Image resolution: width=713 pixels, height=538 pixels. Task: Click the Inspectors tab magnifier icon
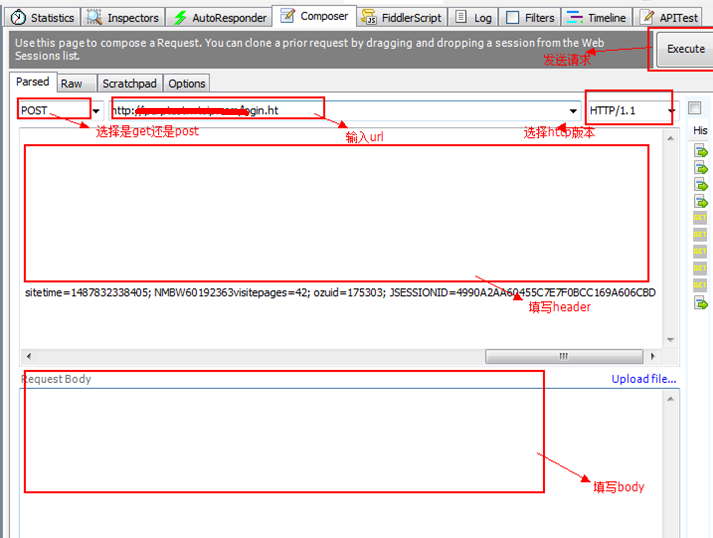coord(94,17)
